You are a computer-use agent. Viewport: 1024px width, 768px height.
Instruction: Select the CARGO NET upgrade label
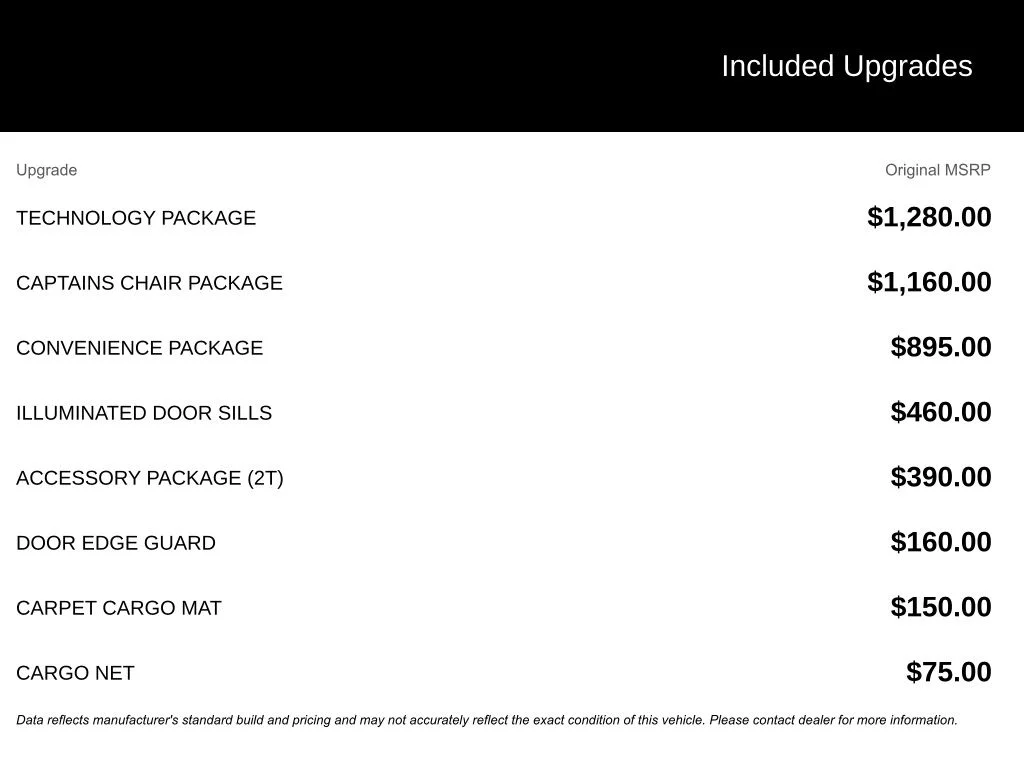point(75,673)
